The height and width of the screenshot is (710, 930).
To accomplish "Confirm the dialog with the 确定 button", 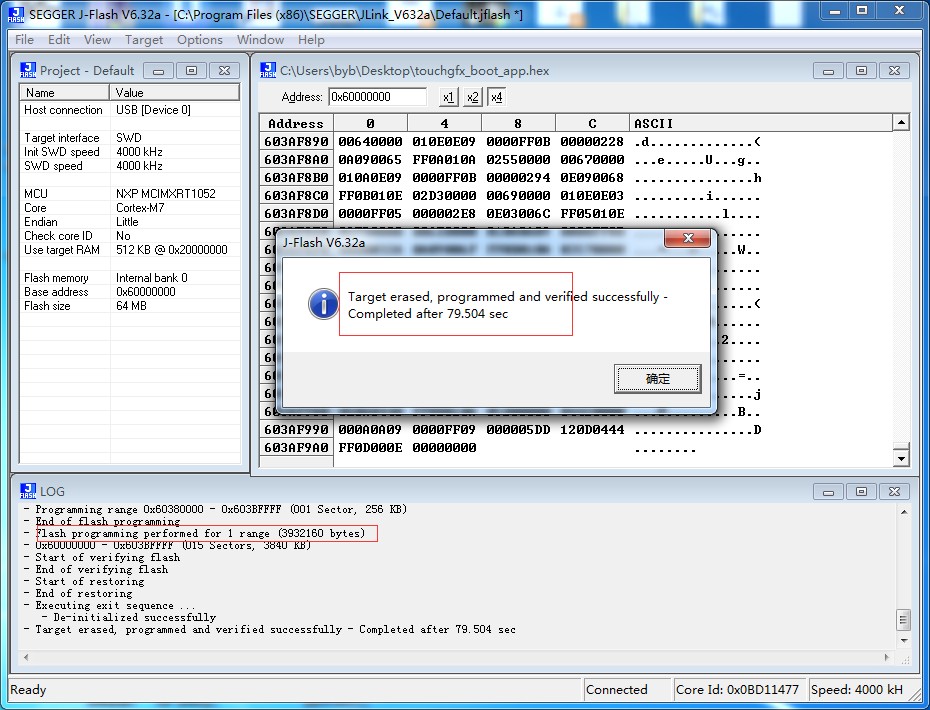I will [657, 378].
